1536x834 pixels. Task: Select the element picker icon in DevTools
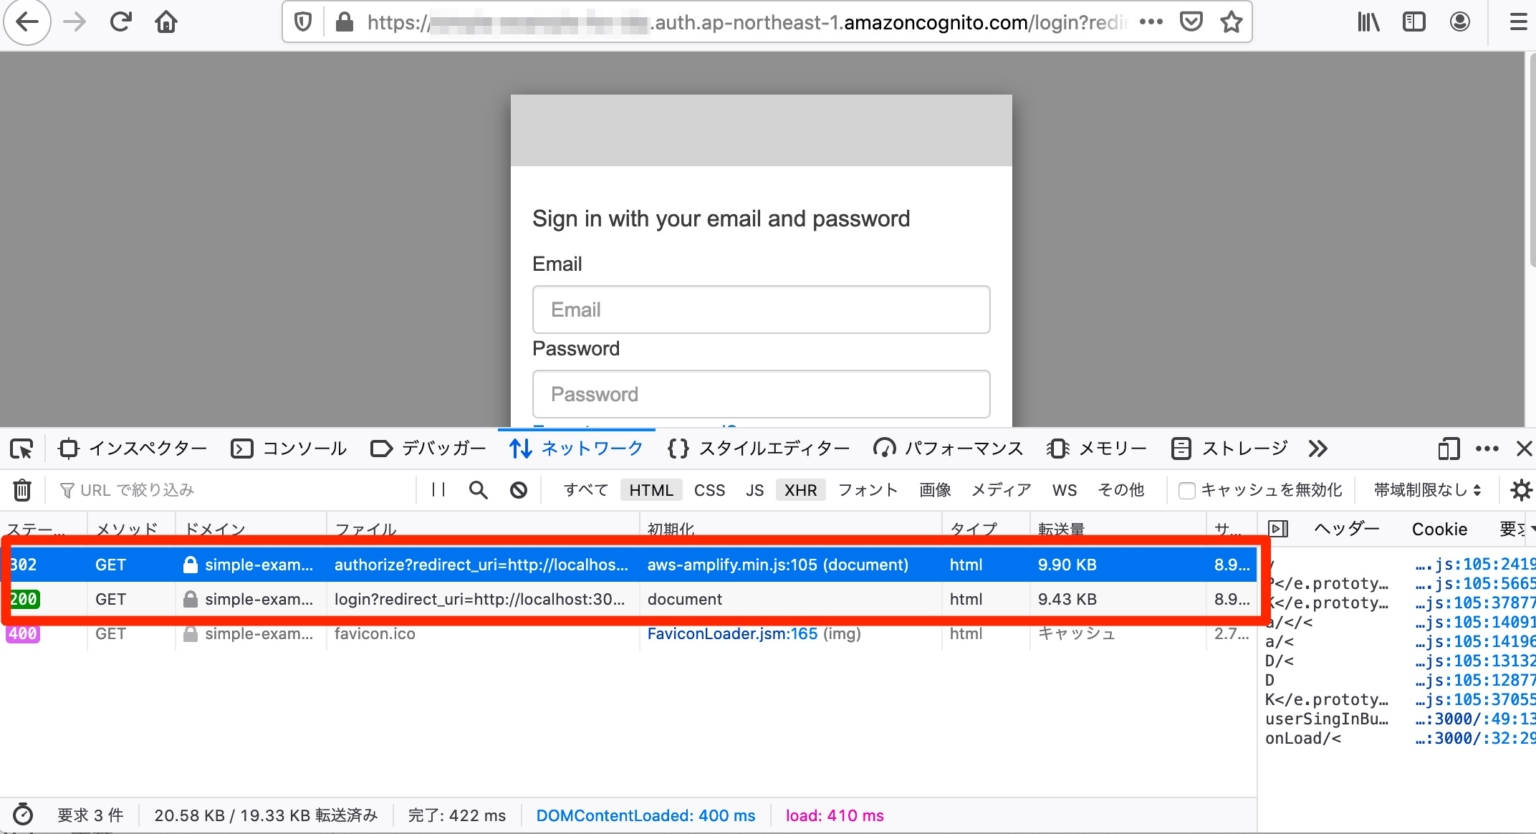point(21,448)
